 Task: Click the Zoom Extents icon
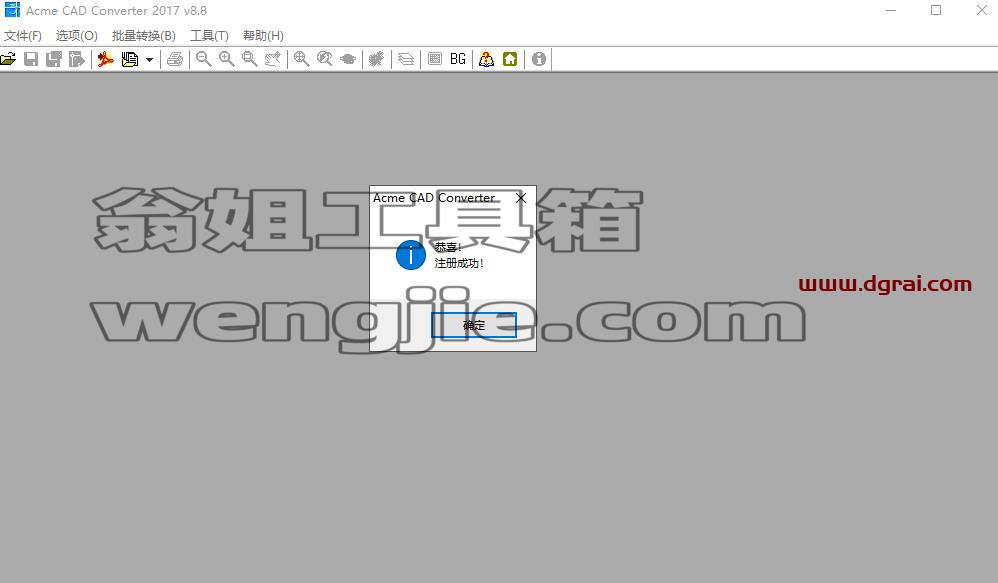tap(302, 59)
